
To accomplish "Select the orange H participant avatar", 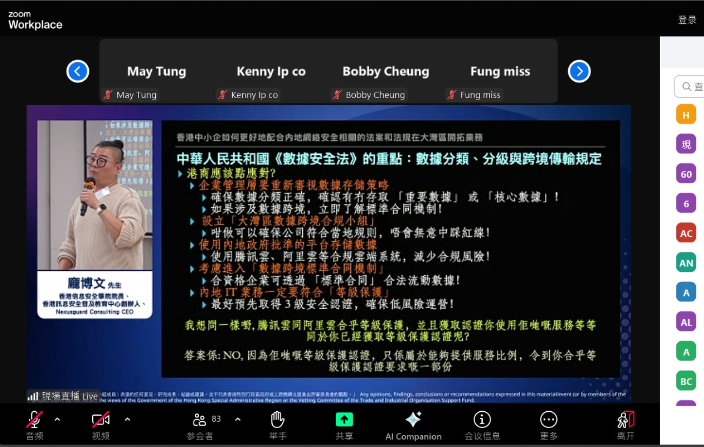I will click(x=686, y=115).
